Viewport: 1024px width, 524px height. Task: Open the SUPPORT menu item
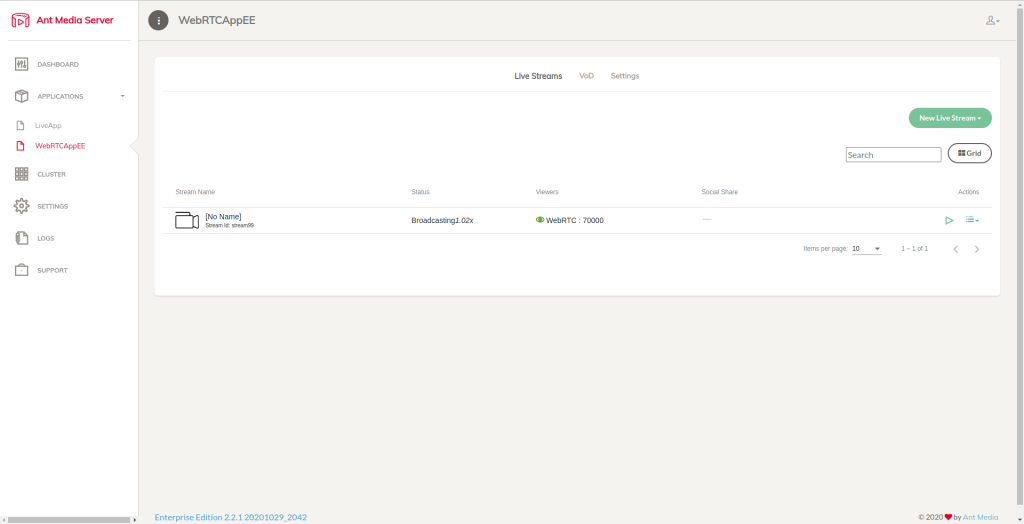coord(52,270)
